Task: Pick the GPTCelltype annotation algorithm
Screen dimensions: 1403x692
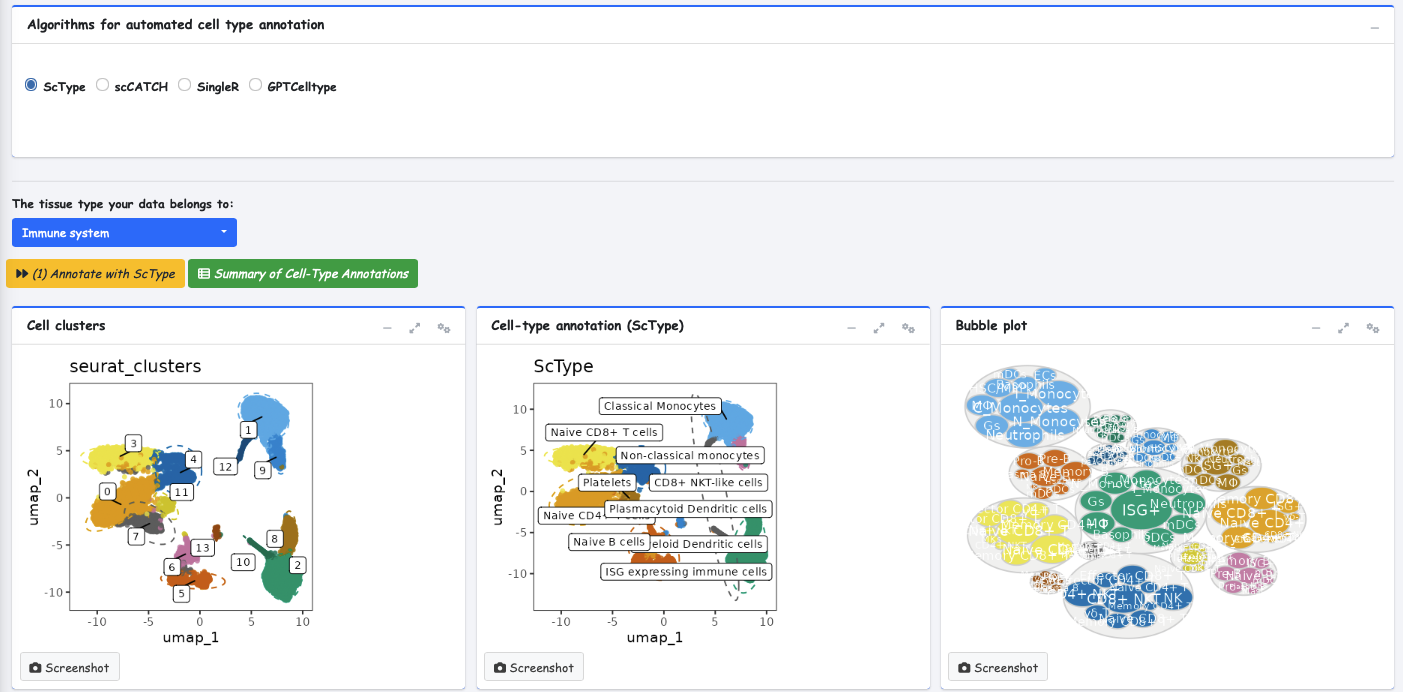Action: [x=256, y=86]
